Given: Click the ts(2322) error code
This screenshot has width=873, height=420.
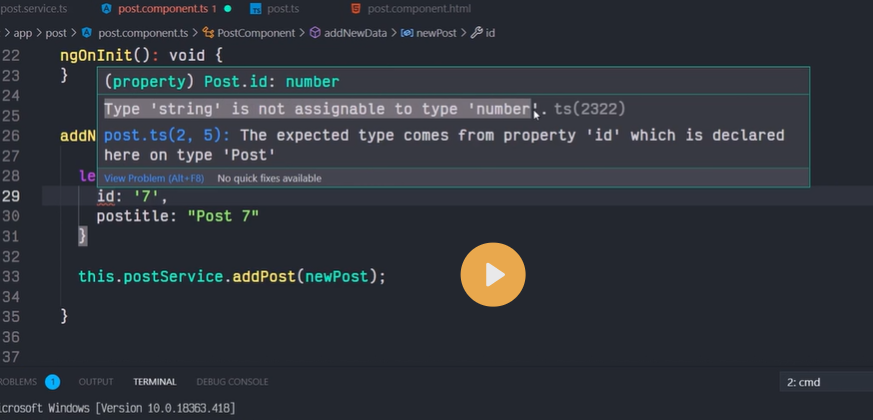Looking at the screenshot, I should tap(590, 109).
